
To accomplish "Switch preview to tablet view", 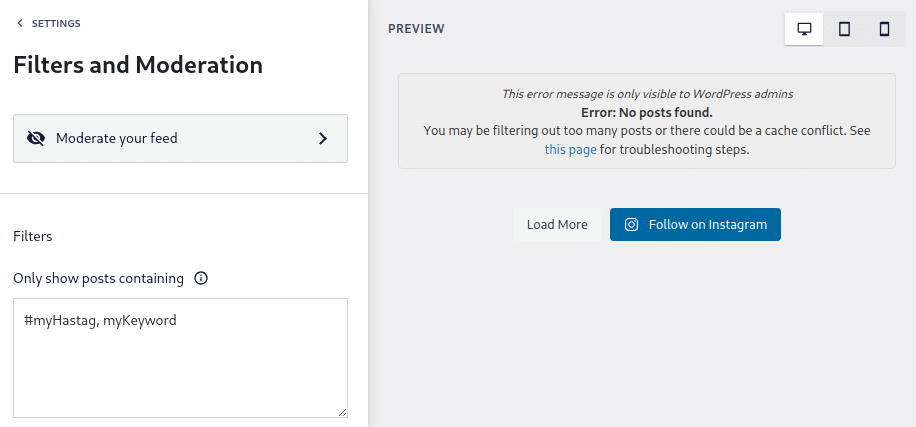I will tap(844, 29).
